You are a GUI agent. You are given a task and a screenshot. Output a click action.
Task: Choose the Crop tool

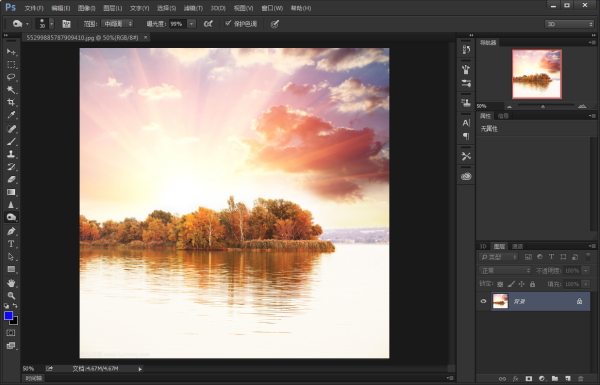coord(11,102)
